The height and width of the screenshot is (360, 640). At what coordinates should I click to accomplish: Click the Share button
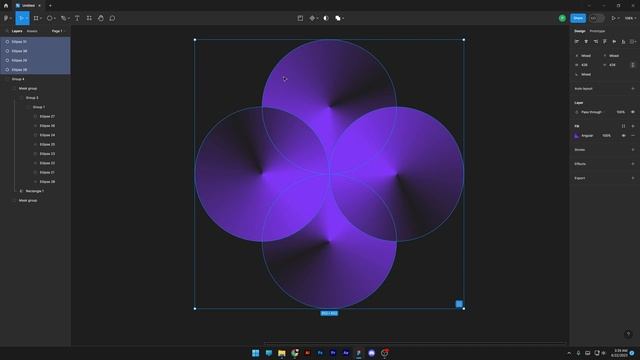[578, 18]
